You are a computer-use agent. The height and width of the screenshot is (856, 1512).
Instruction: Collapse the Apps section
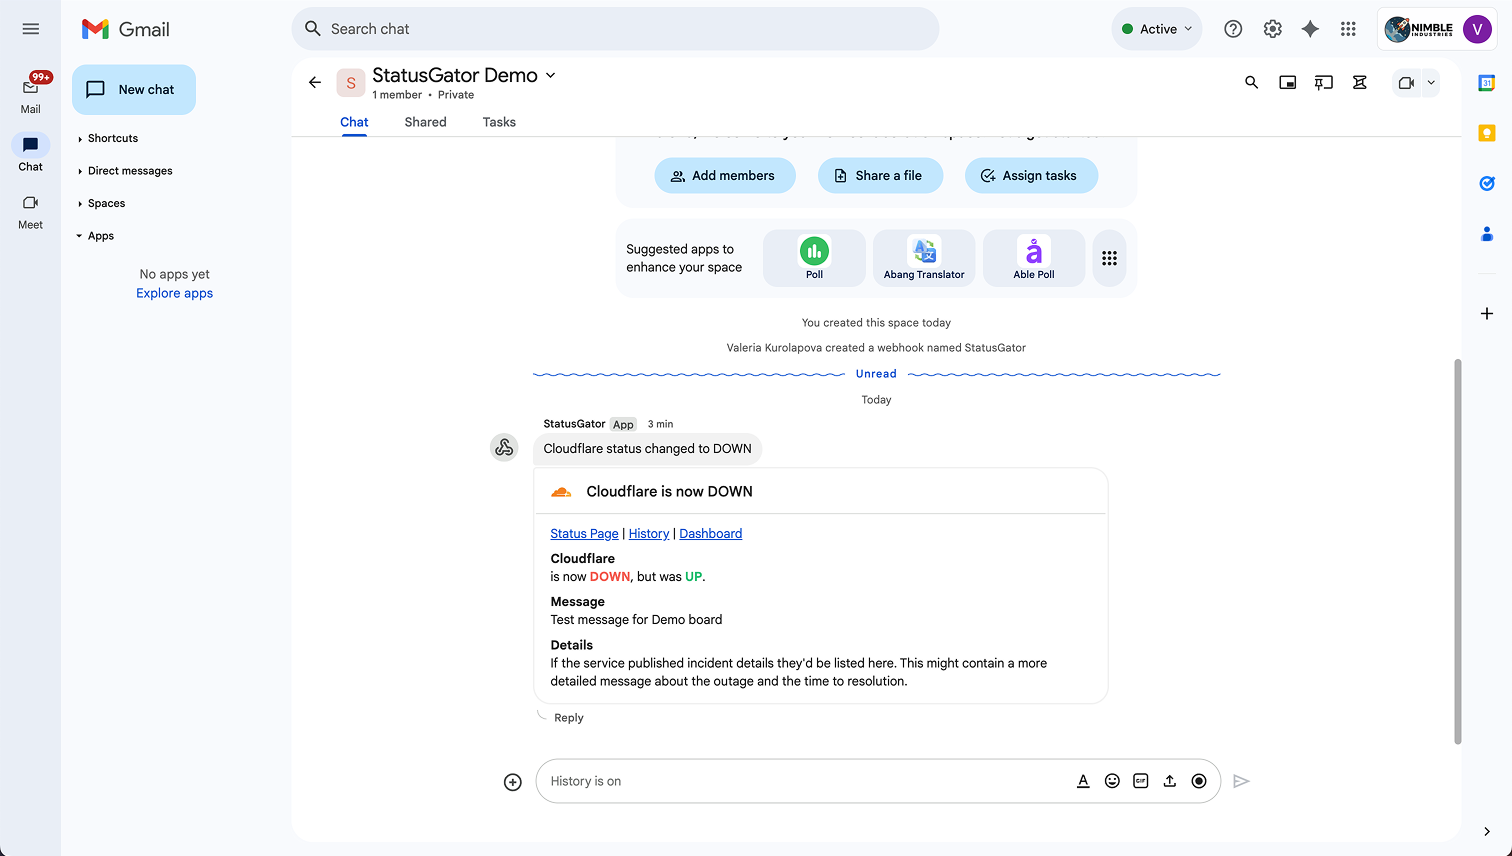pyautogui.click(x=100, y=236)
